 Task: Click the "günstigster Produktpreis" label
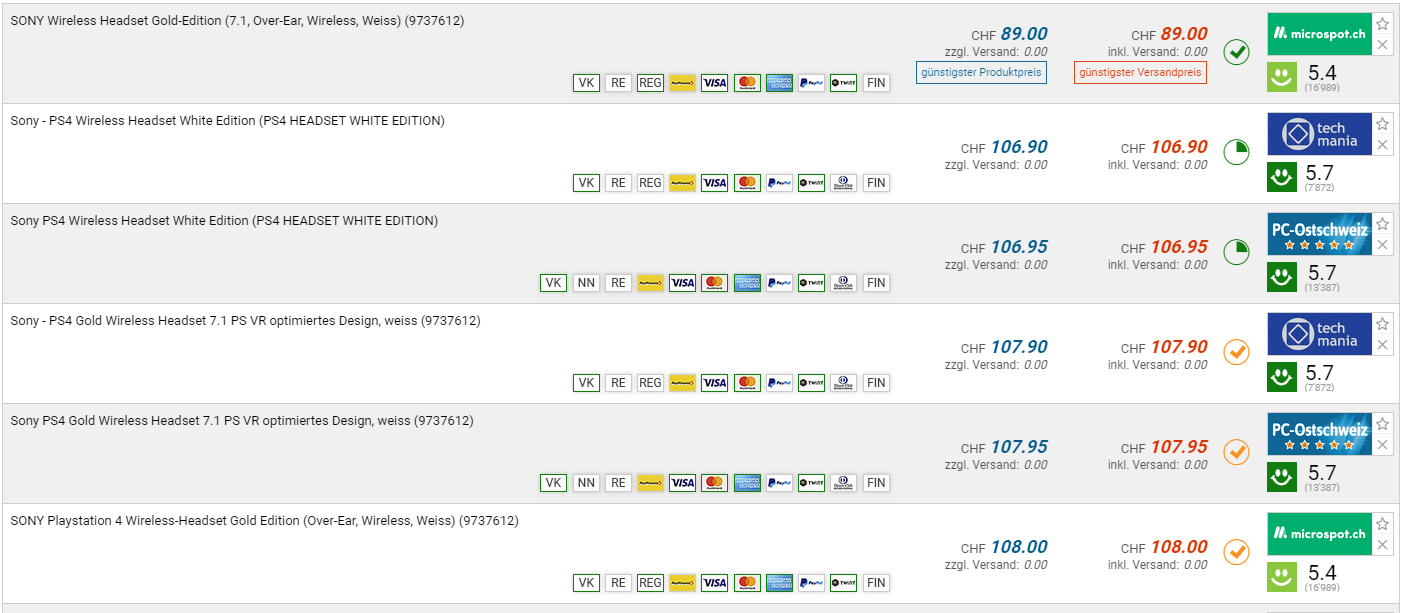point(981,72)
